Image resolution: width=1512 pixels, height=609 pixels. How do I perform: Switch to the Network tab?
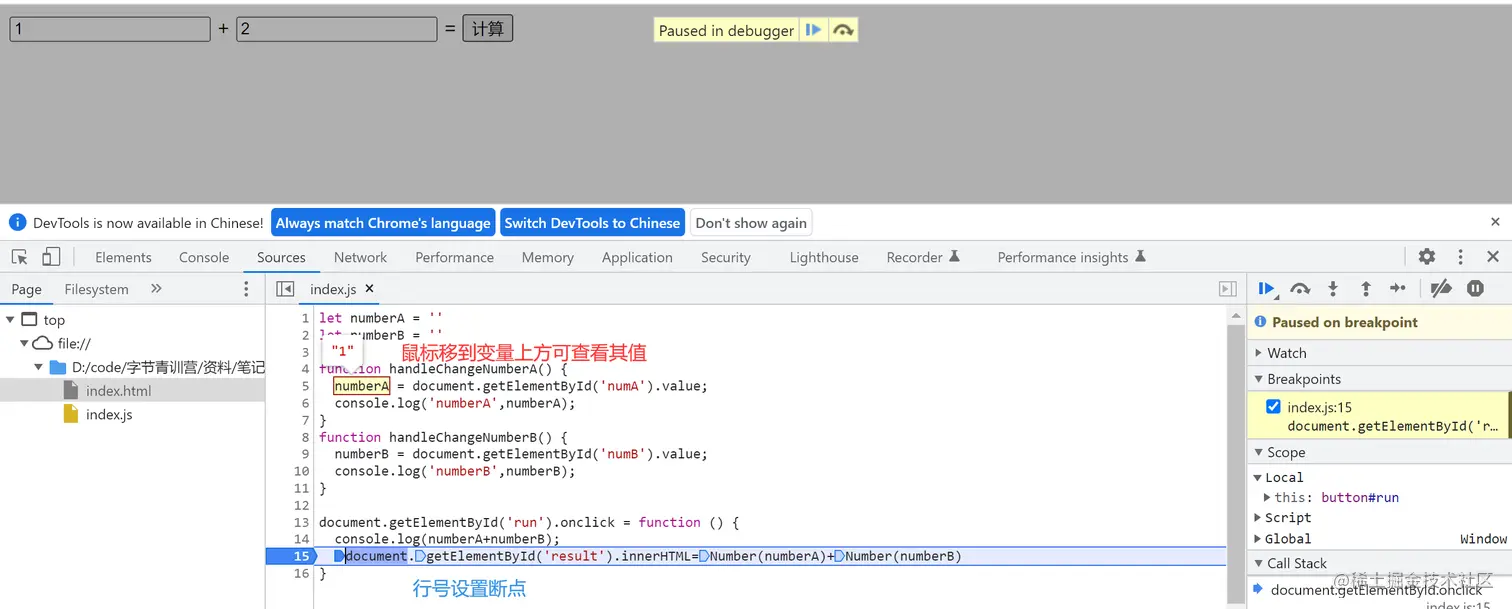tap(360, 257)
